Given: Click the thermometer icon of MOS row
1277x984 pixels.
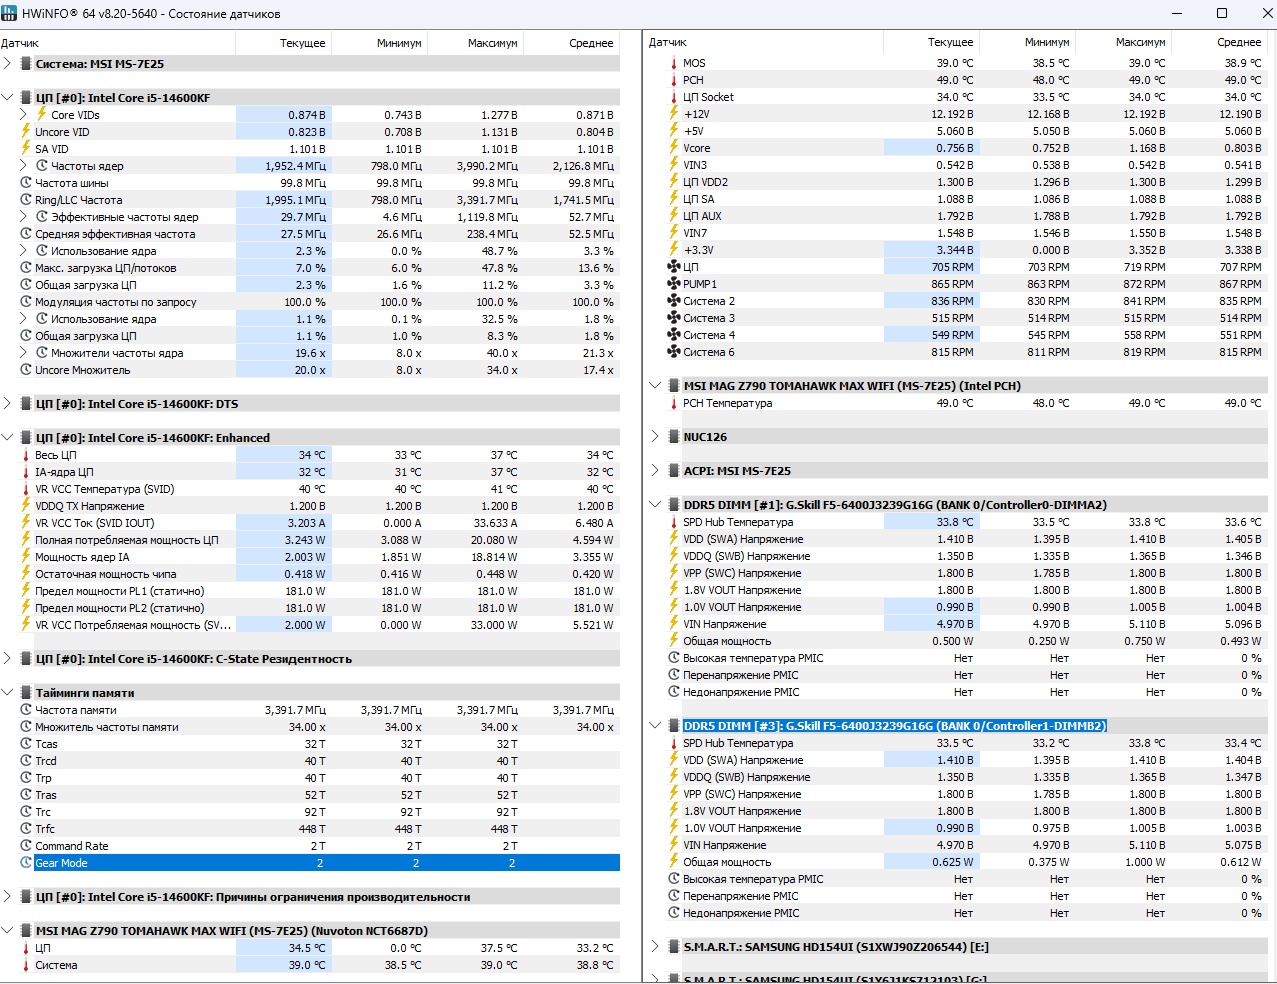Looking at the screenshot, I should [x=674, y=63].
